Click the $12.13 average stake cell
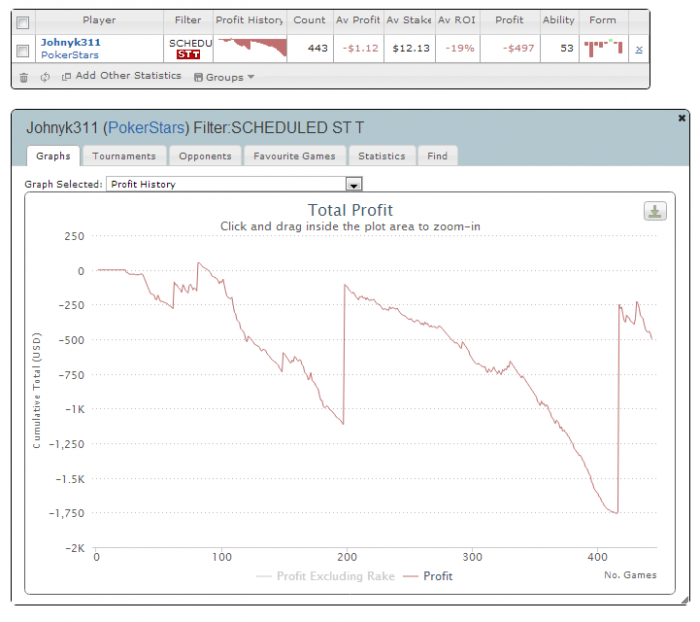Viewport: 700px width, 622px height. tap(411, 48)
